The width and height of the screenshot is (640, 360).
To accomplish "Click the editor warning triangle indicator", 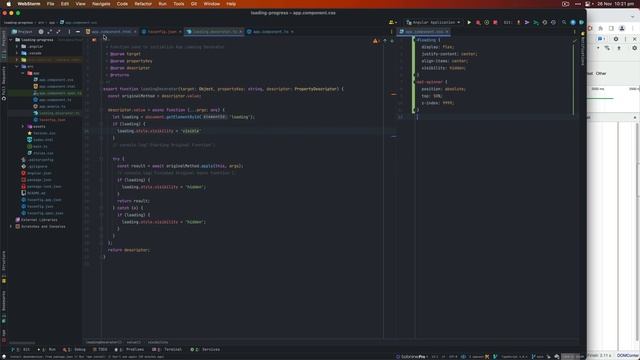I will [x=375, y=41].
